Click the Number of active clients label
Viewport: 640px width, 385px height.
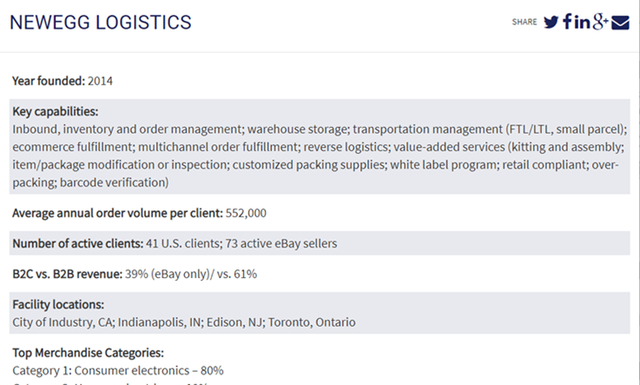click(78, 243)
